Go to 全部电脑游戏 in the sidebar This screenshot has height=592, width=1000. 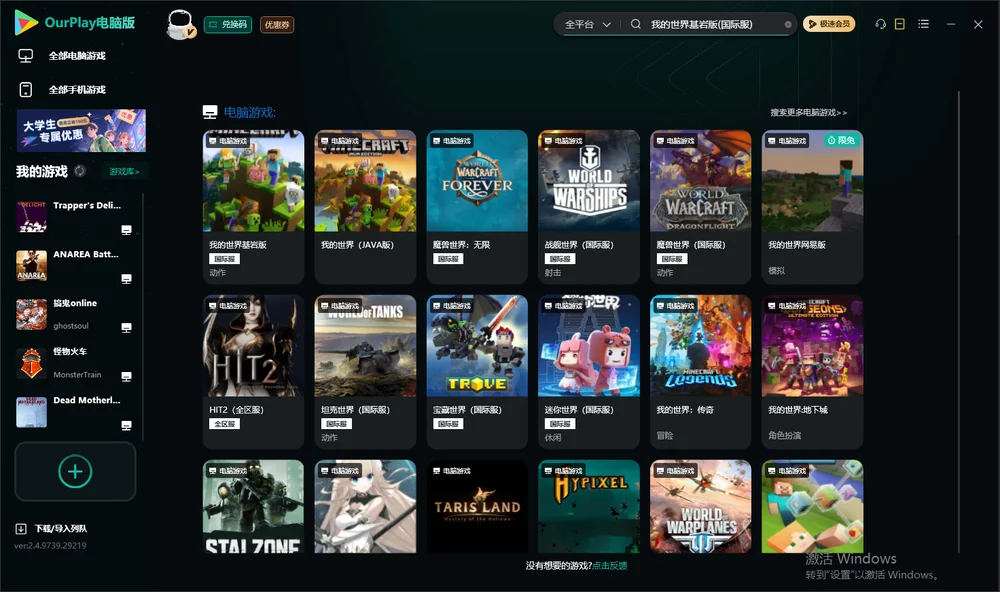[62, 56]
